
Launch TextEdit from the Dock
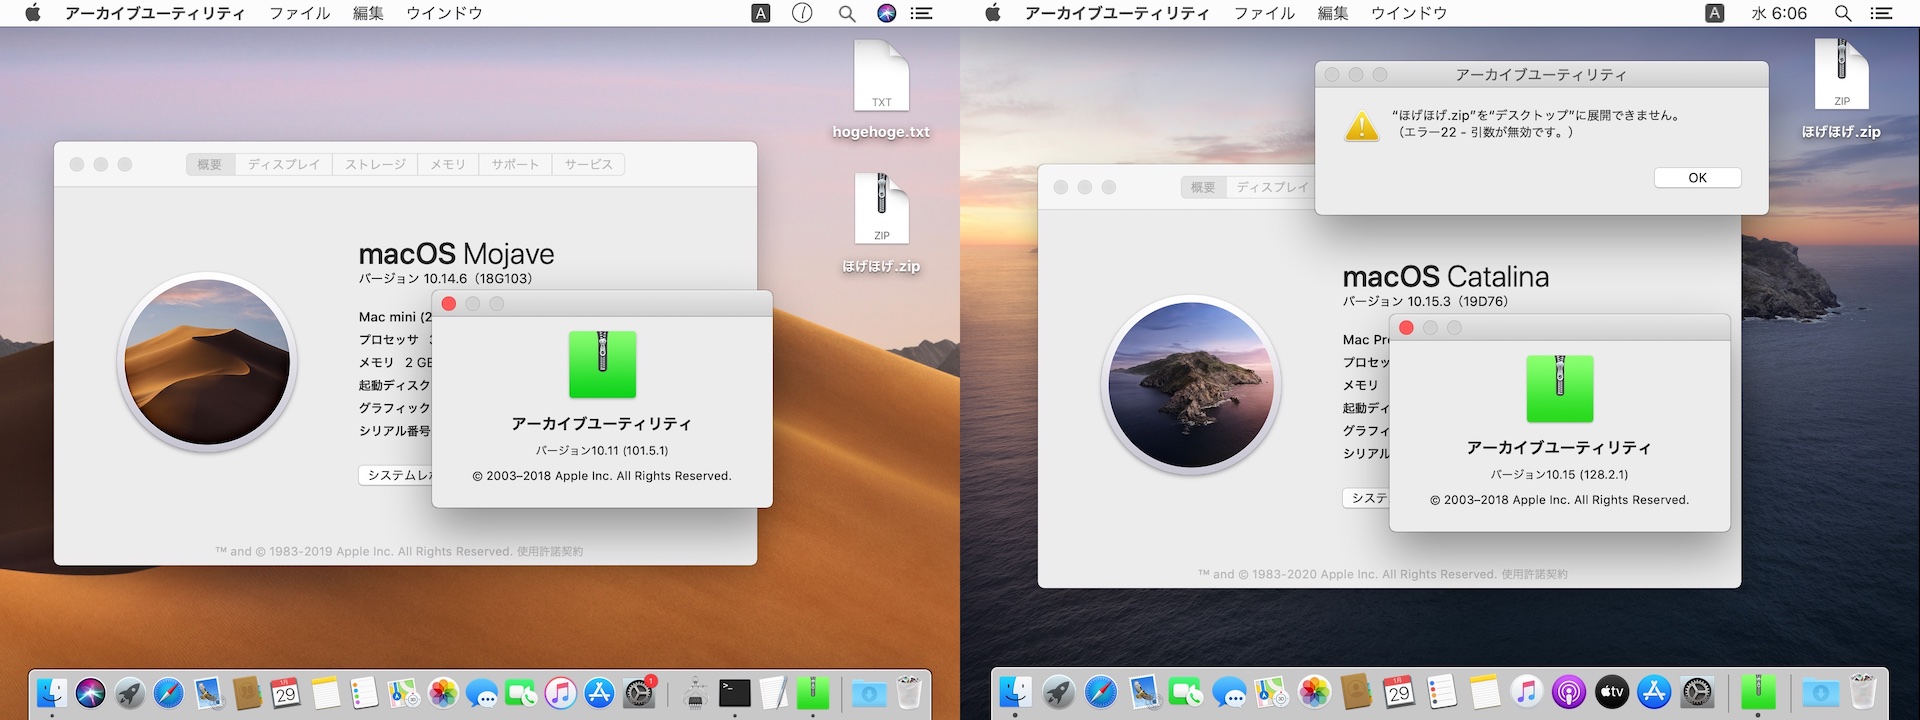coord(773,692)
